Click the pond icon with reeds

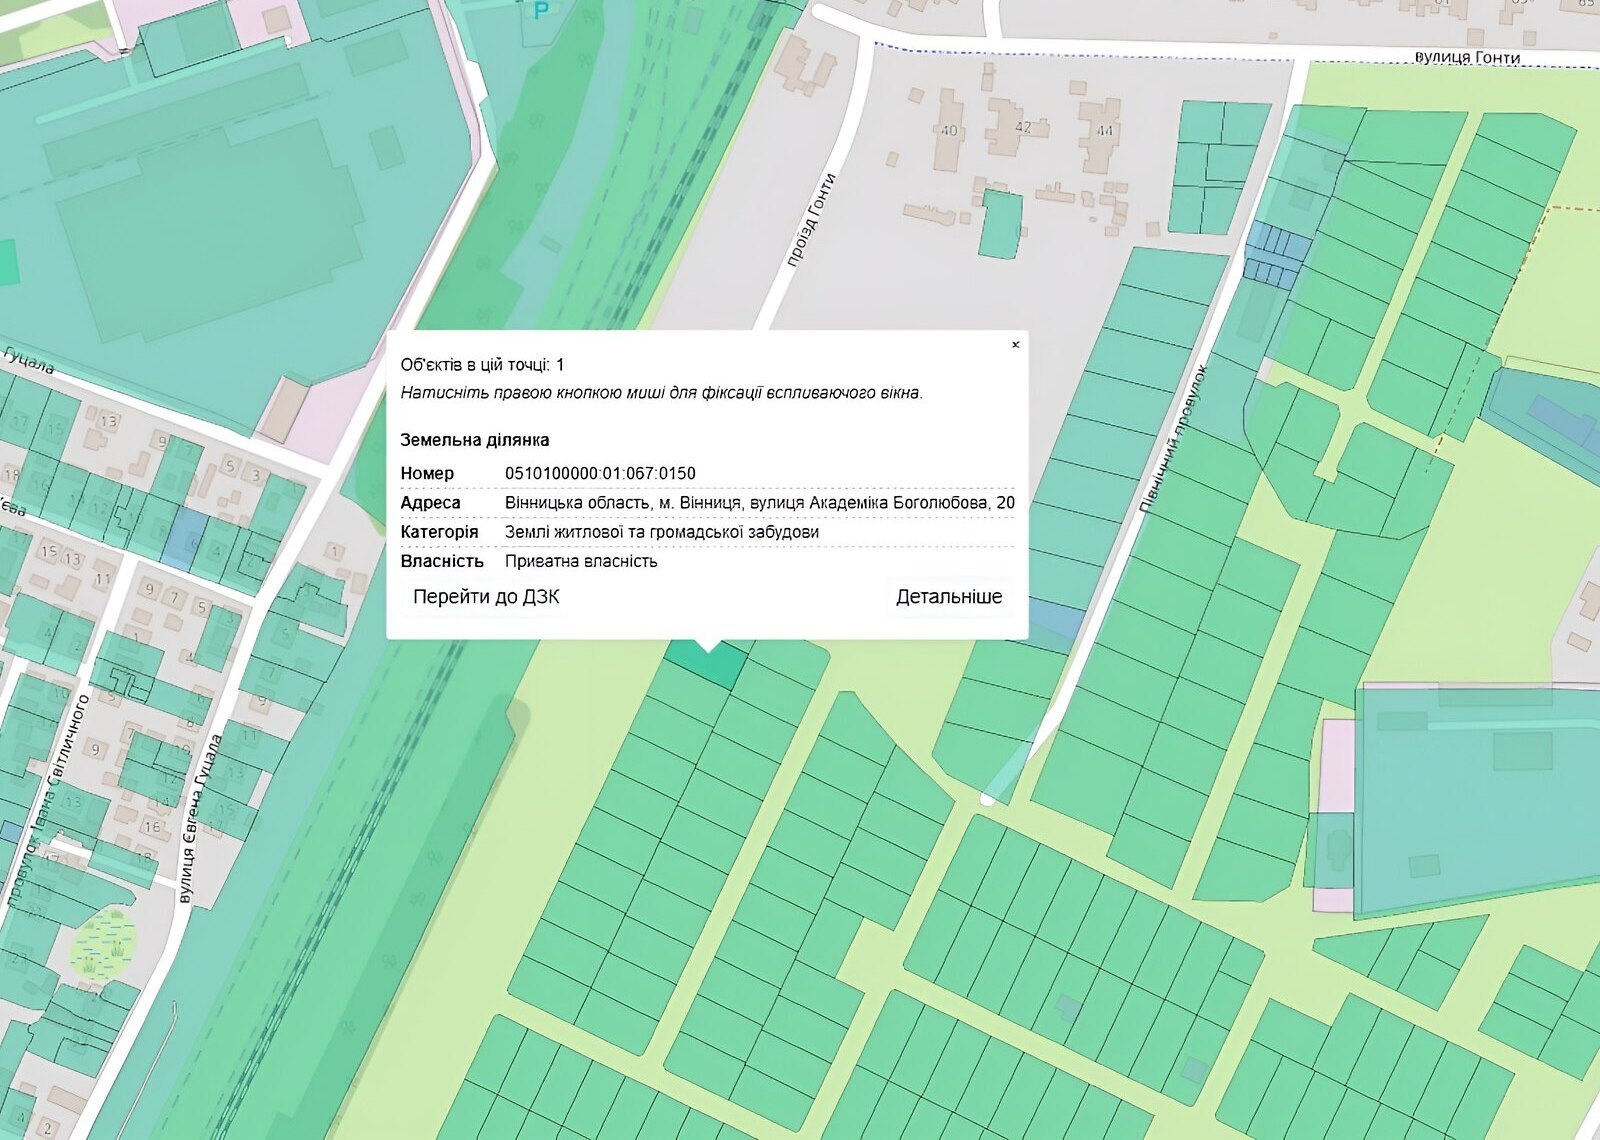coord(103,944)
